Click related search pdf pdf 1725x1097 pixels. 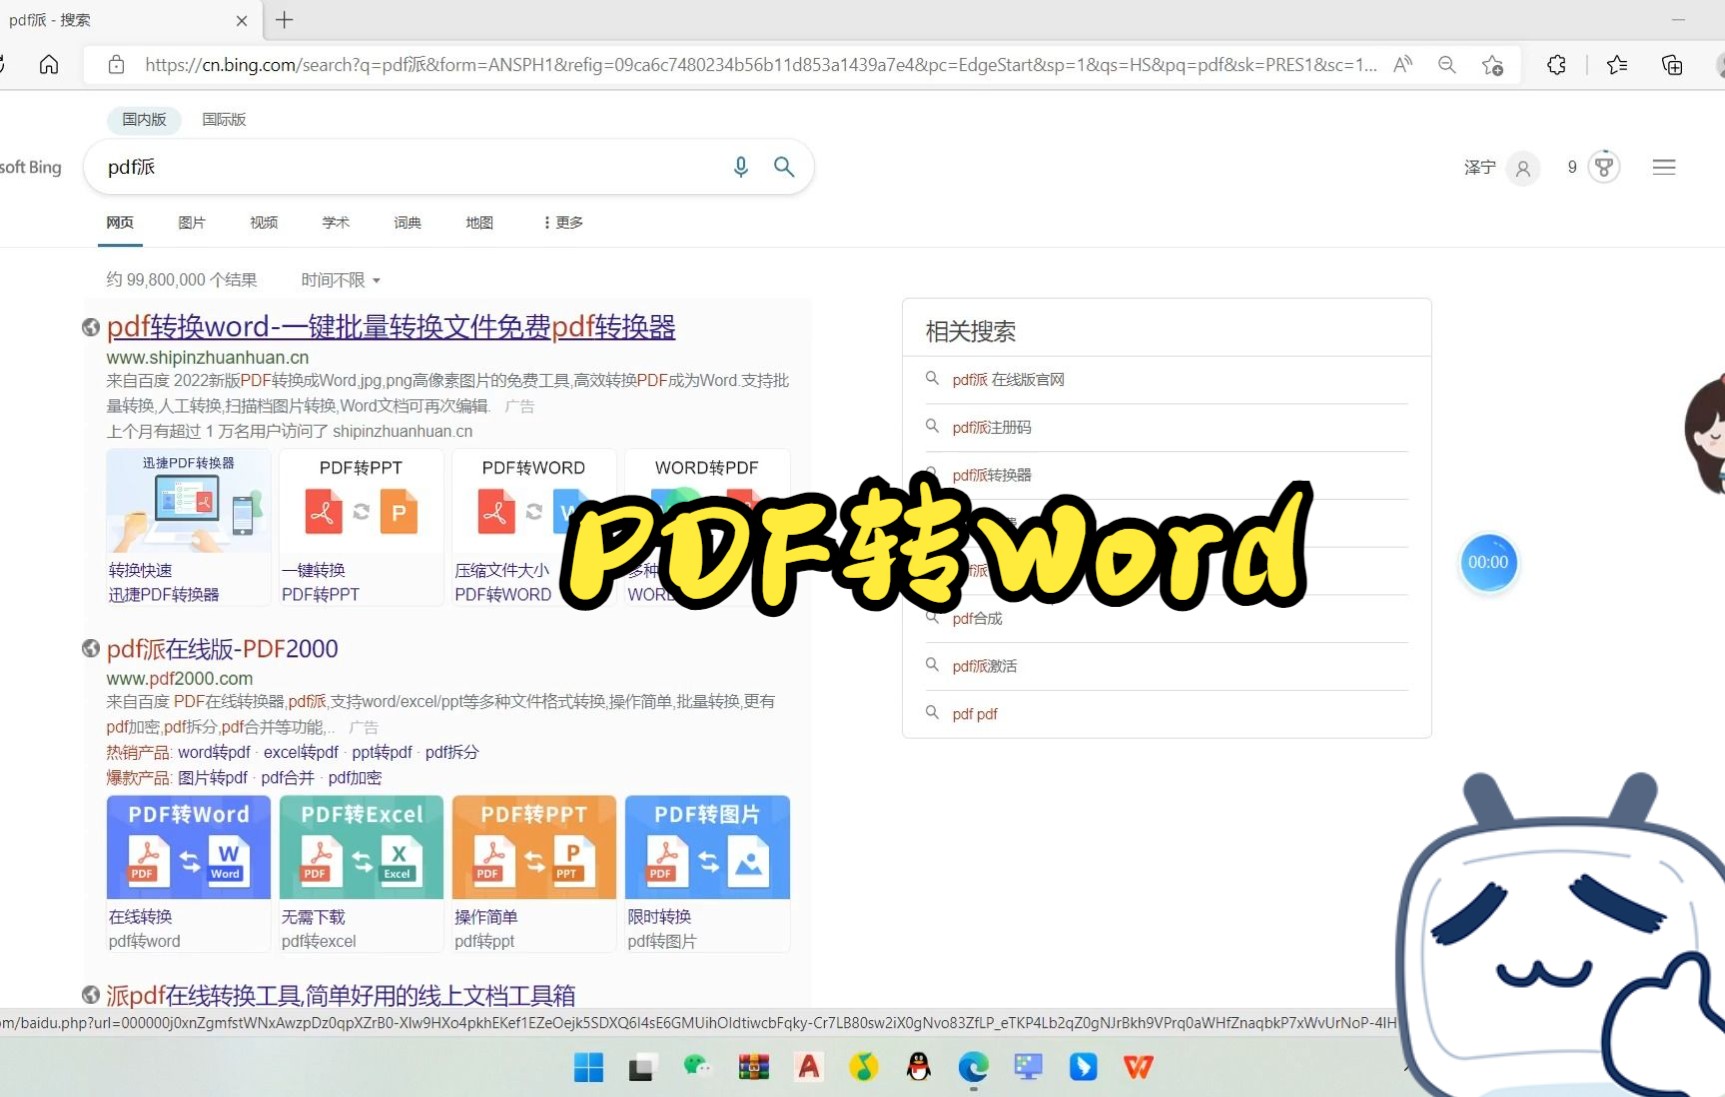point(975,714)
